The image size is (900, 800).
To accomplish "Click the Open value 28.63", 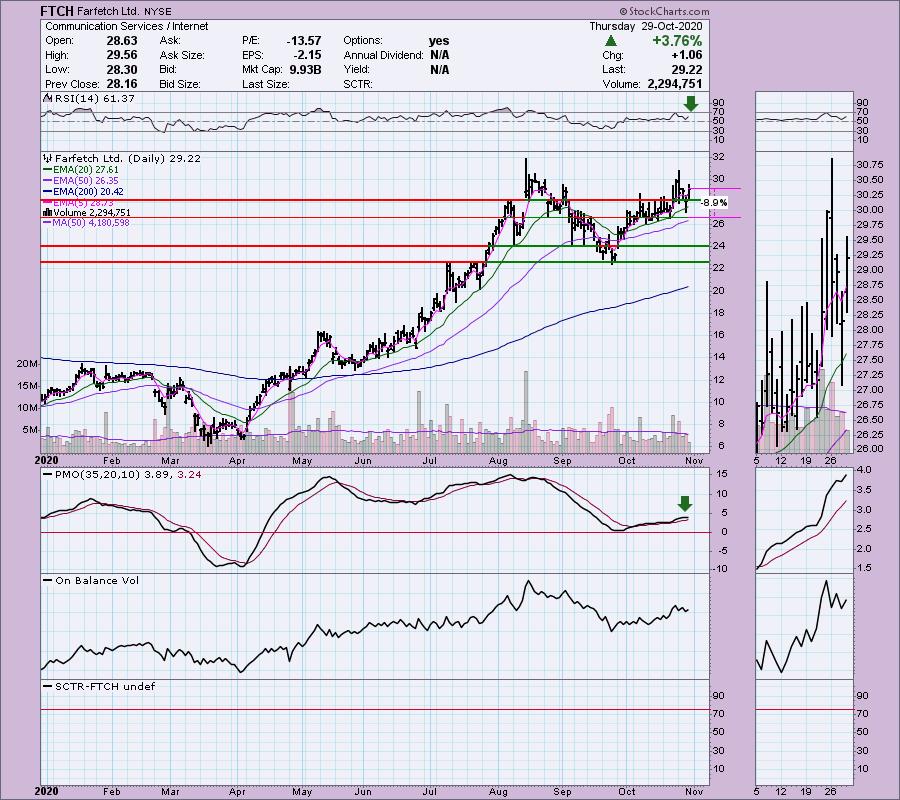I will [x=121, y=41].
